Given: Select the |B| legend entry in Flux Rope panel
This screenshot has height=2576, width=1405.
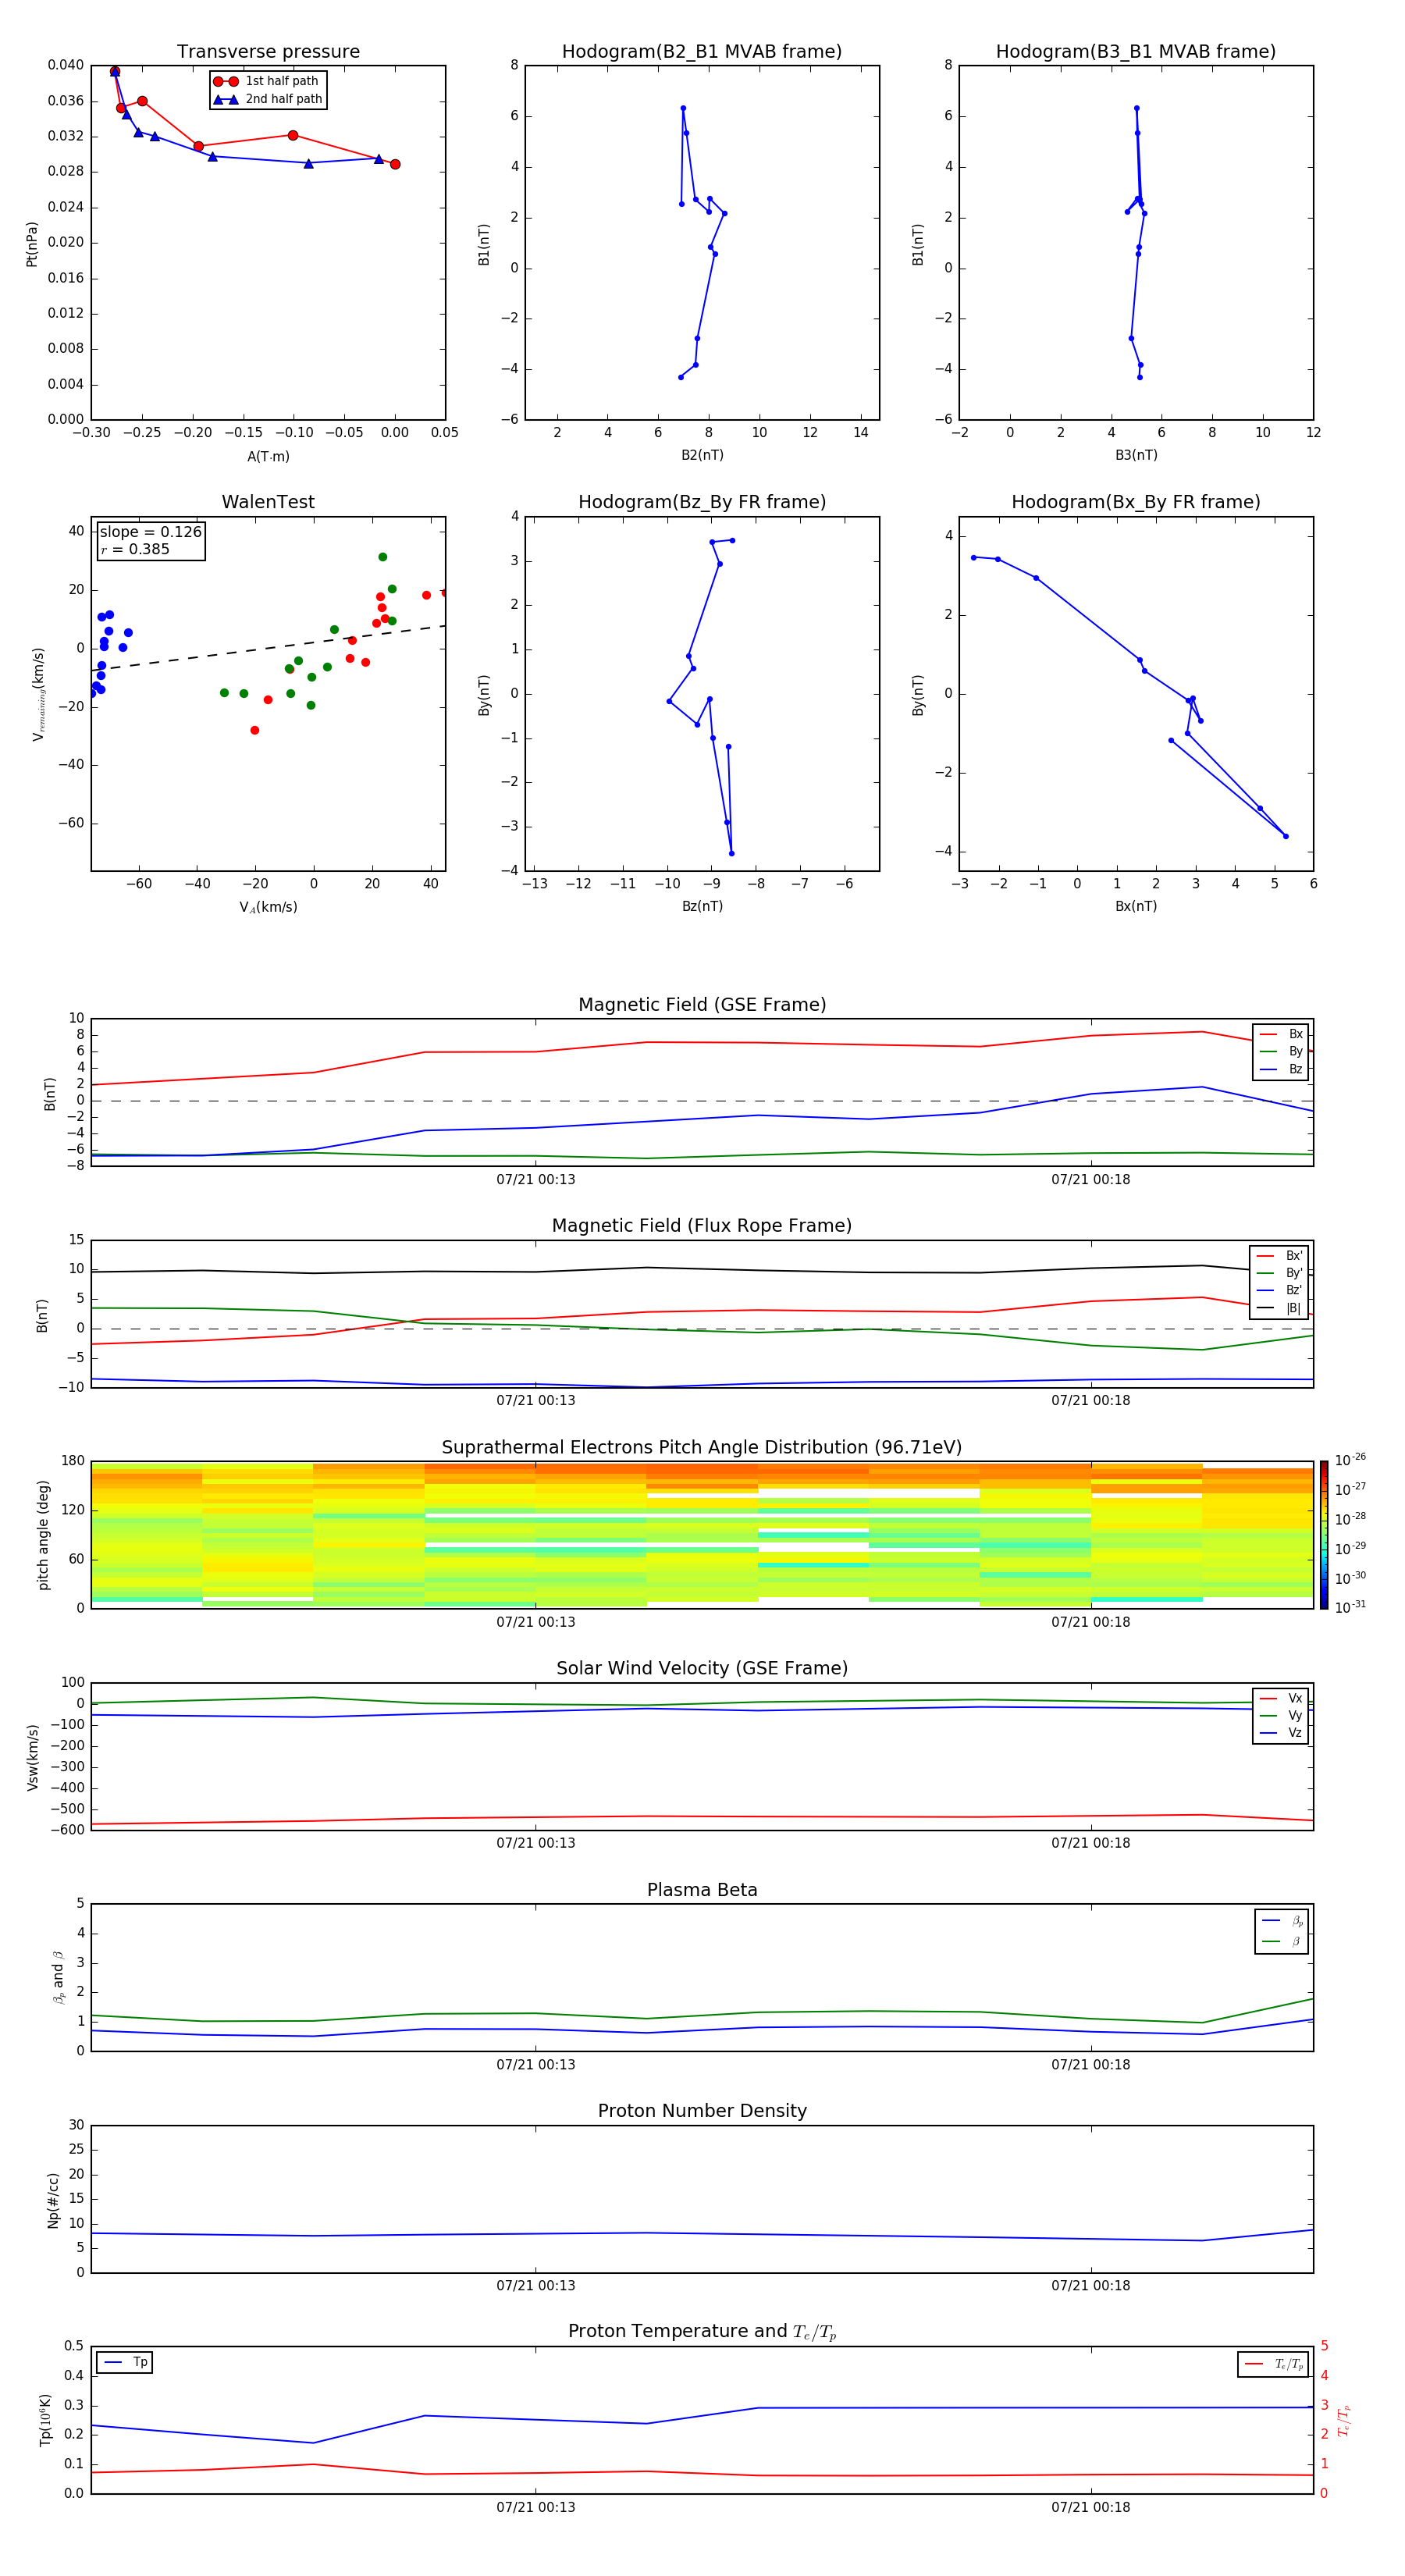Looking at the screenshot, I should (1279, 1308).
